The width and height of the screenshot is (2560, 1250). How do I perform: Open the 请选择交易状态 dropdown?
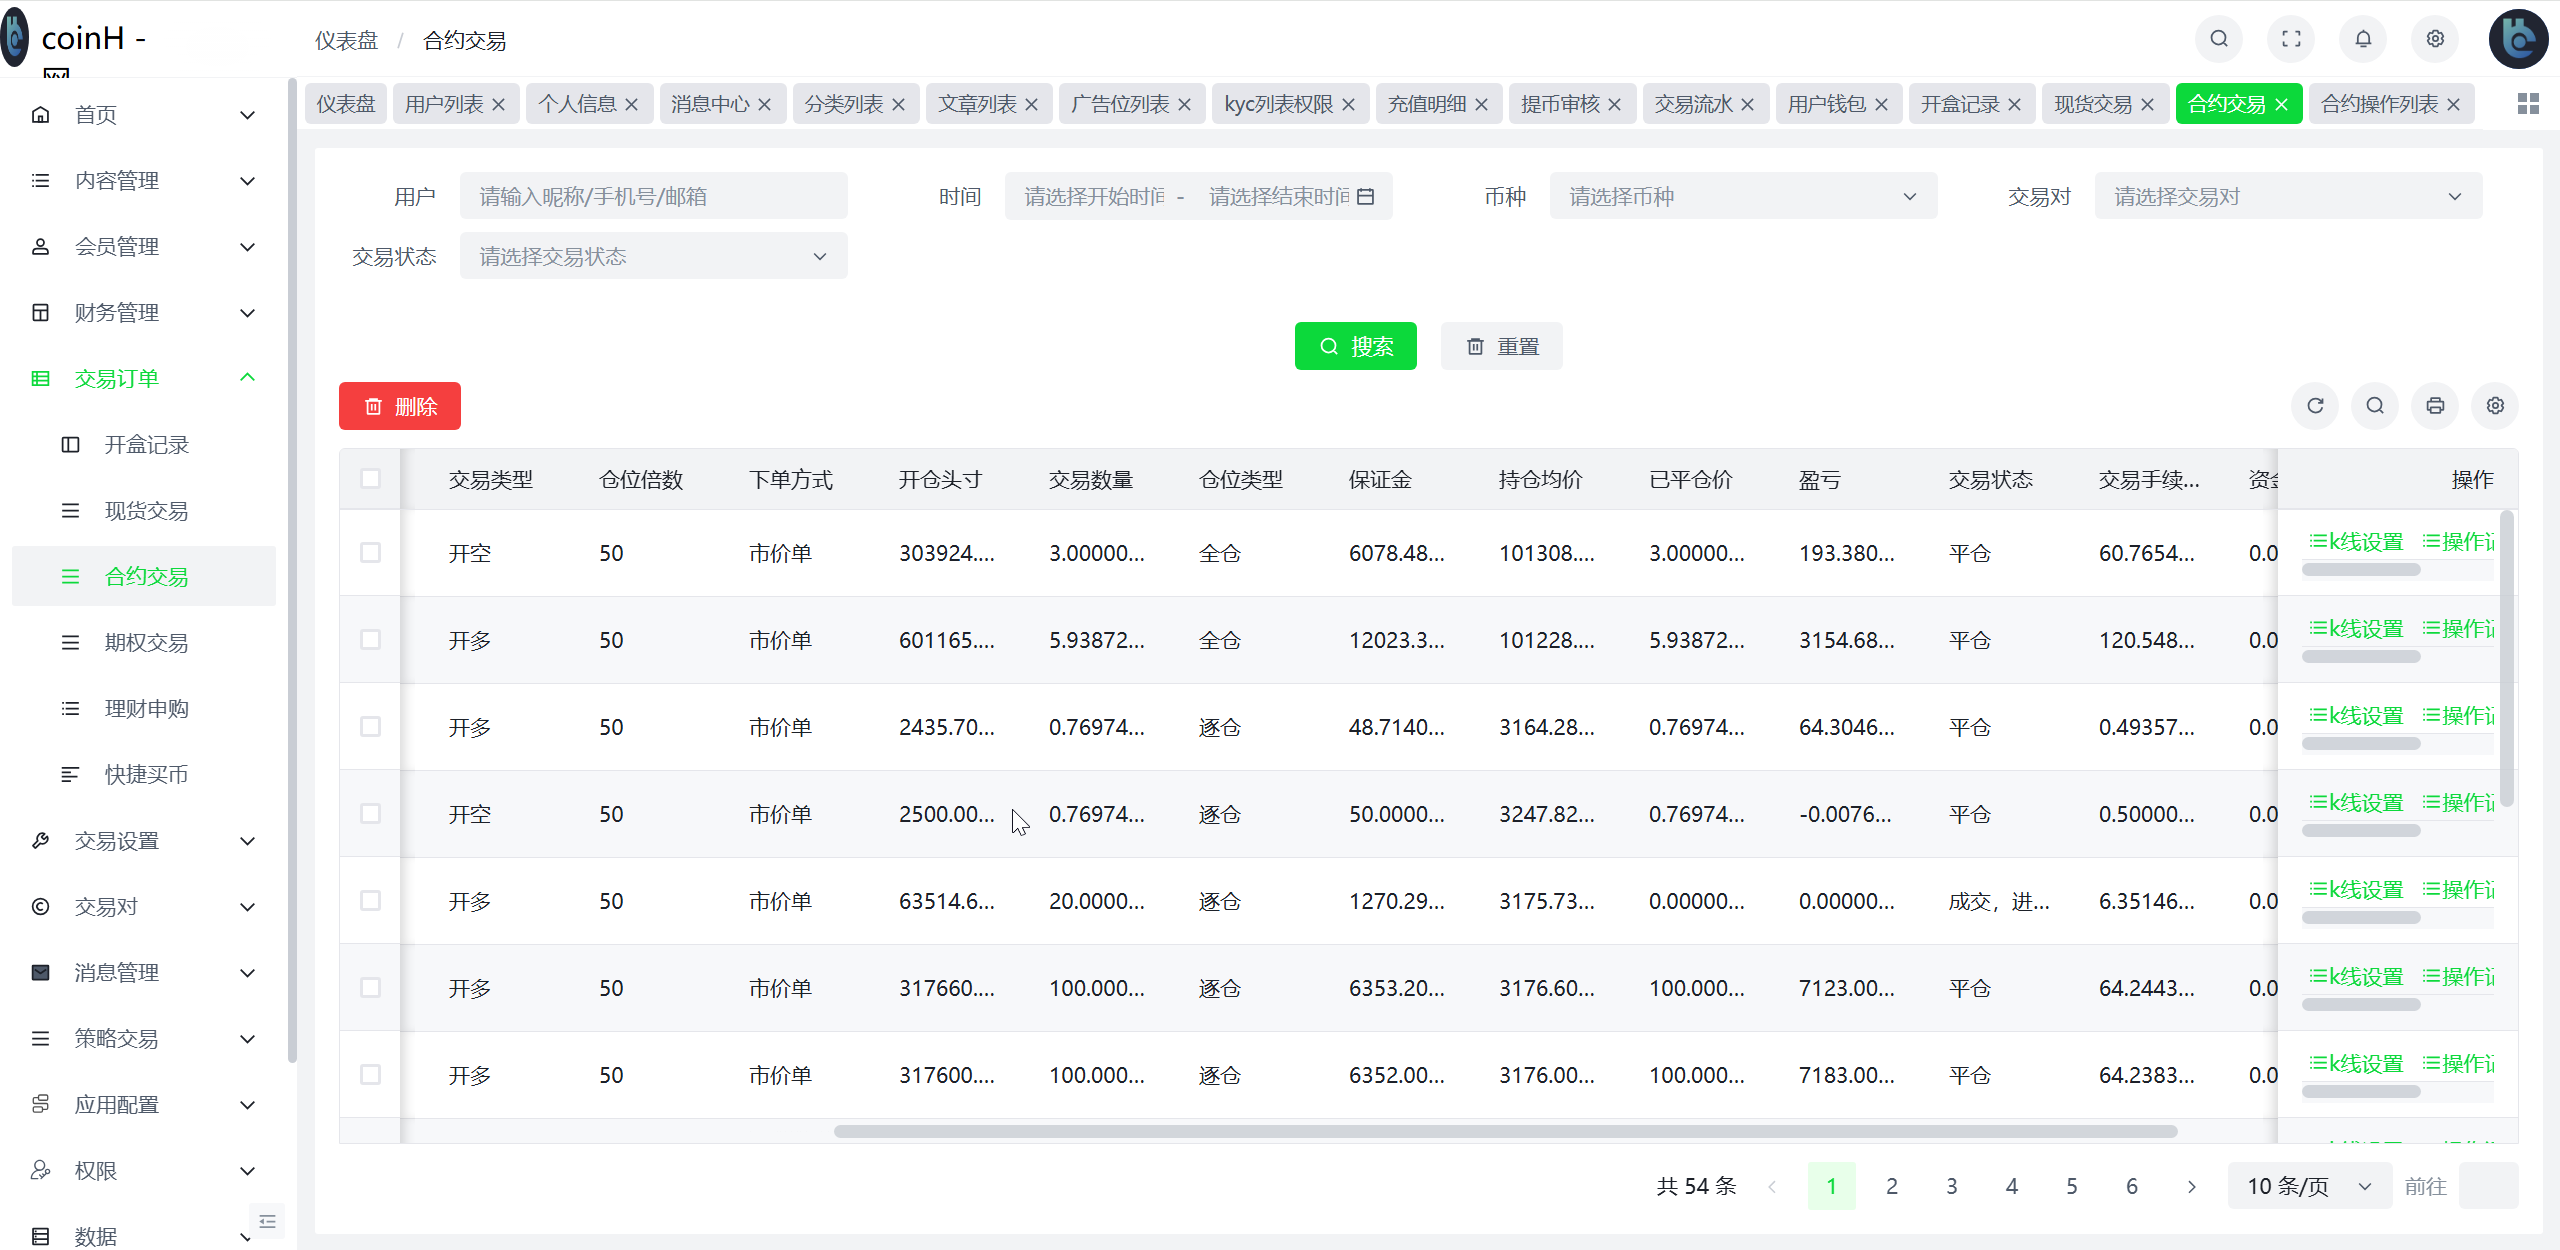coord(652,256)
